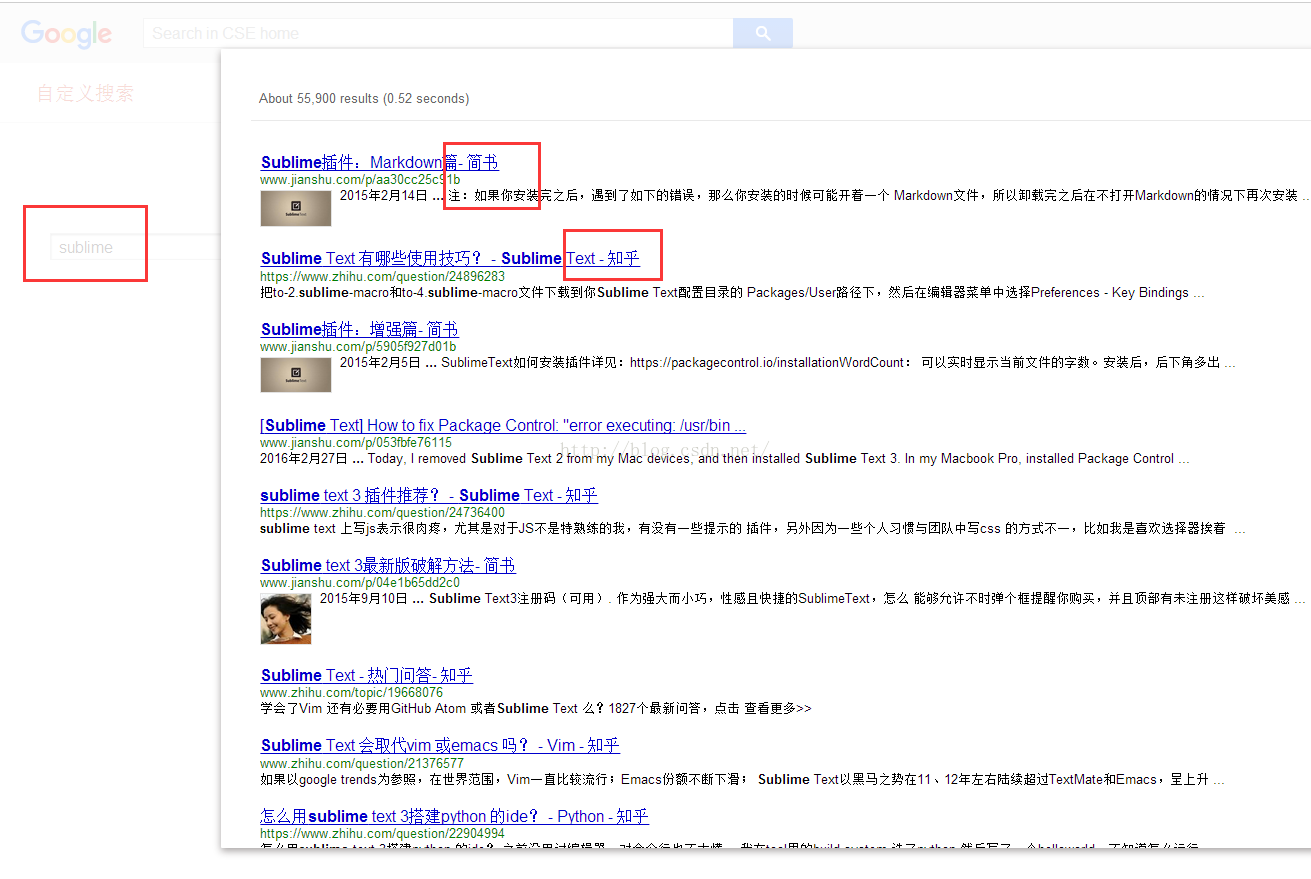
Task: Click the blue magnifier search button
Action: pos(763,33)
